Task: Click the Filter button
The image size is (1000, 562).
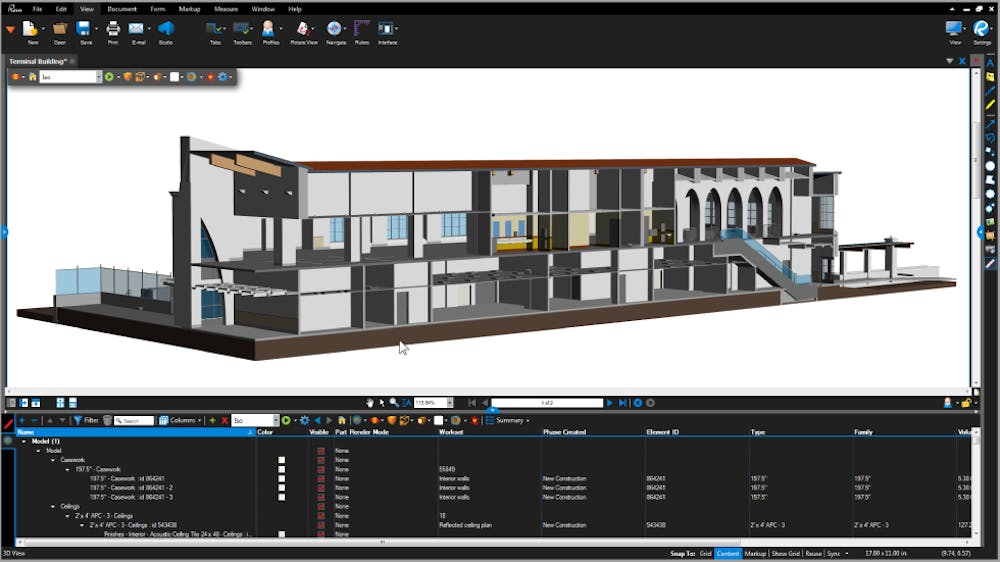Action: [x=85, y=420]
